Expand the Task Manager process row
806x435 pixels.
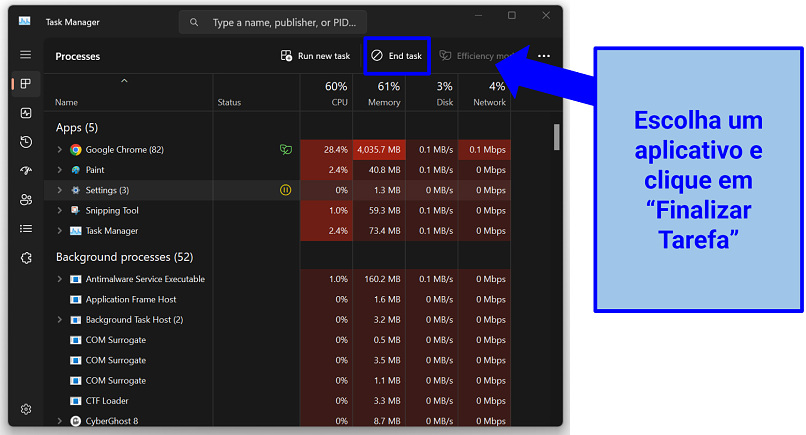tap(60, 231)
